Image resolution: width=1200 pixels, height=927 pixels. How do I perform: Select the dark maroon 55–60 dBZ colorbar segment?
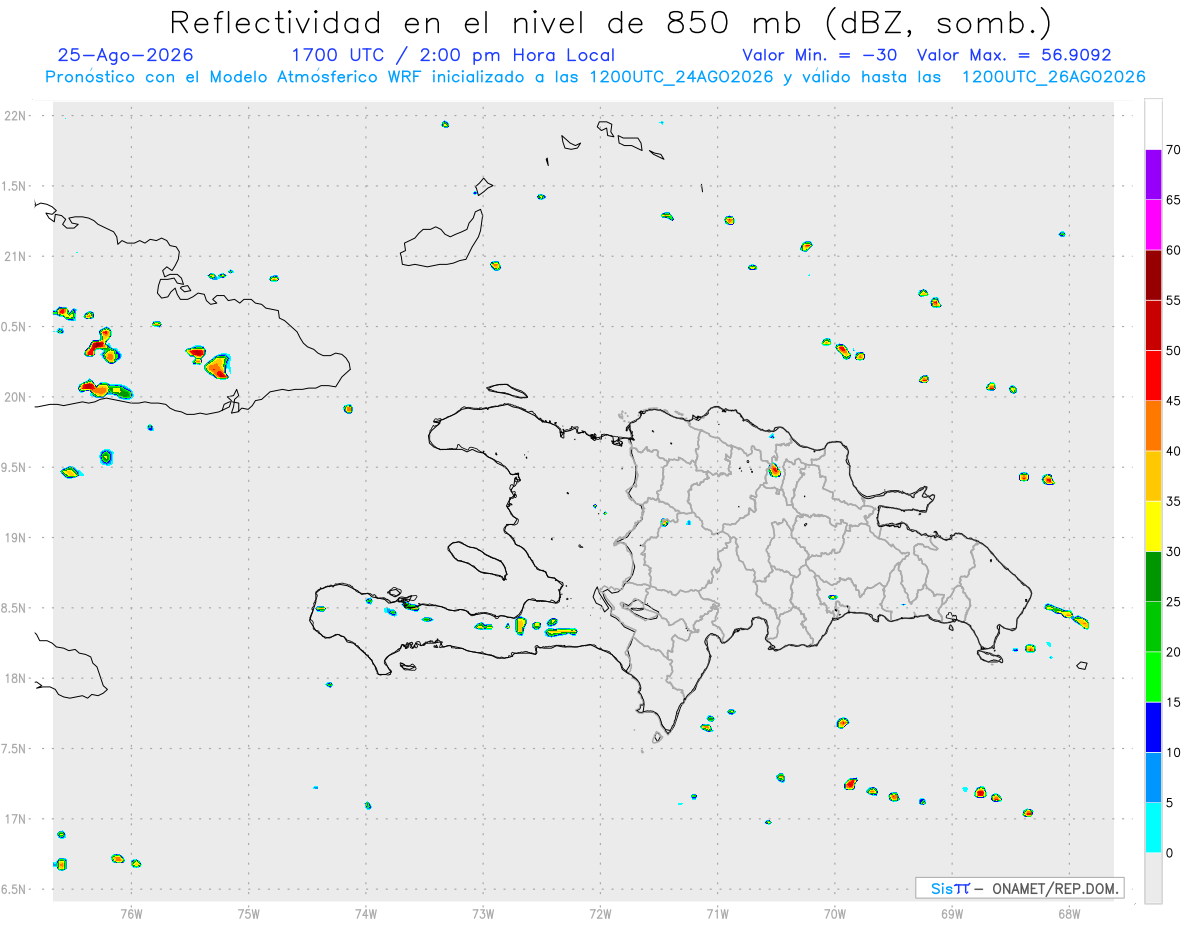coord(1153,275)
